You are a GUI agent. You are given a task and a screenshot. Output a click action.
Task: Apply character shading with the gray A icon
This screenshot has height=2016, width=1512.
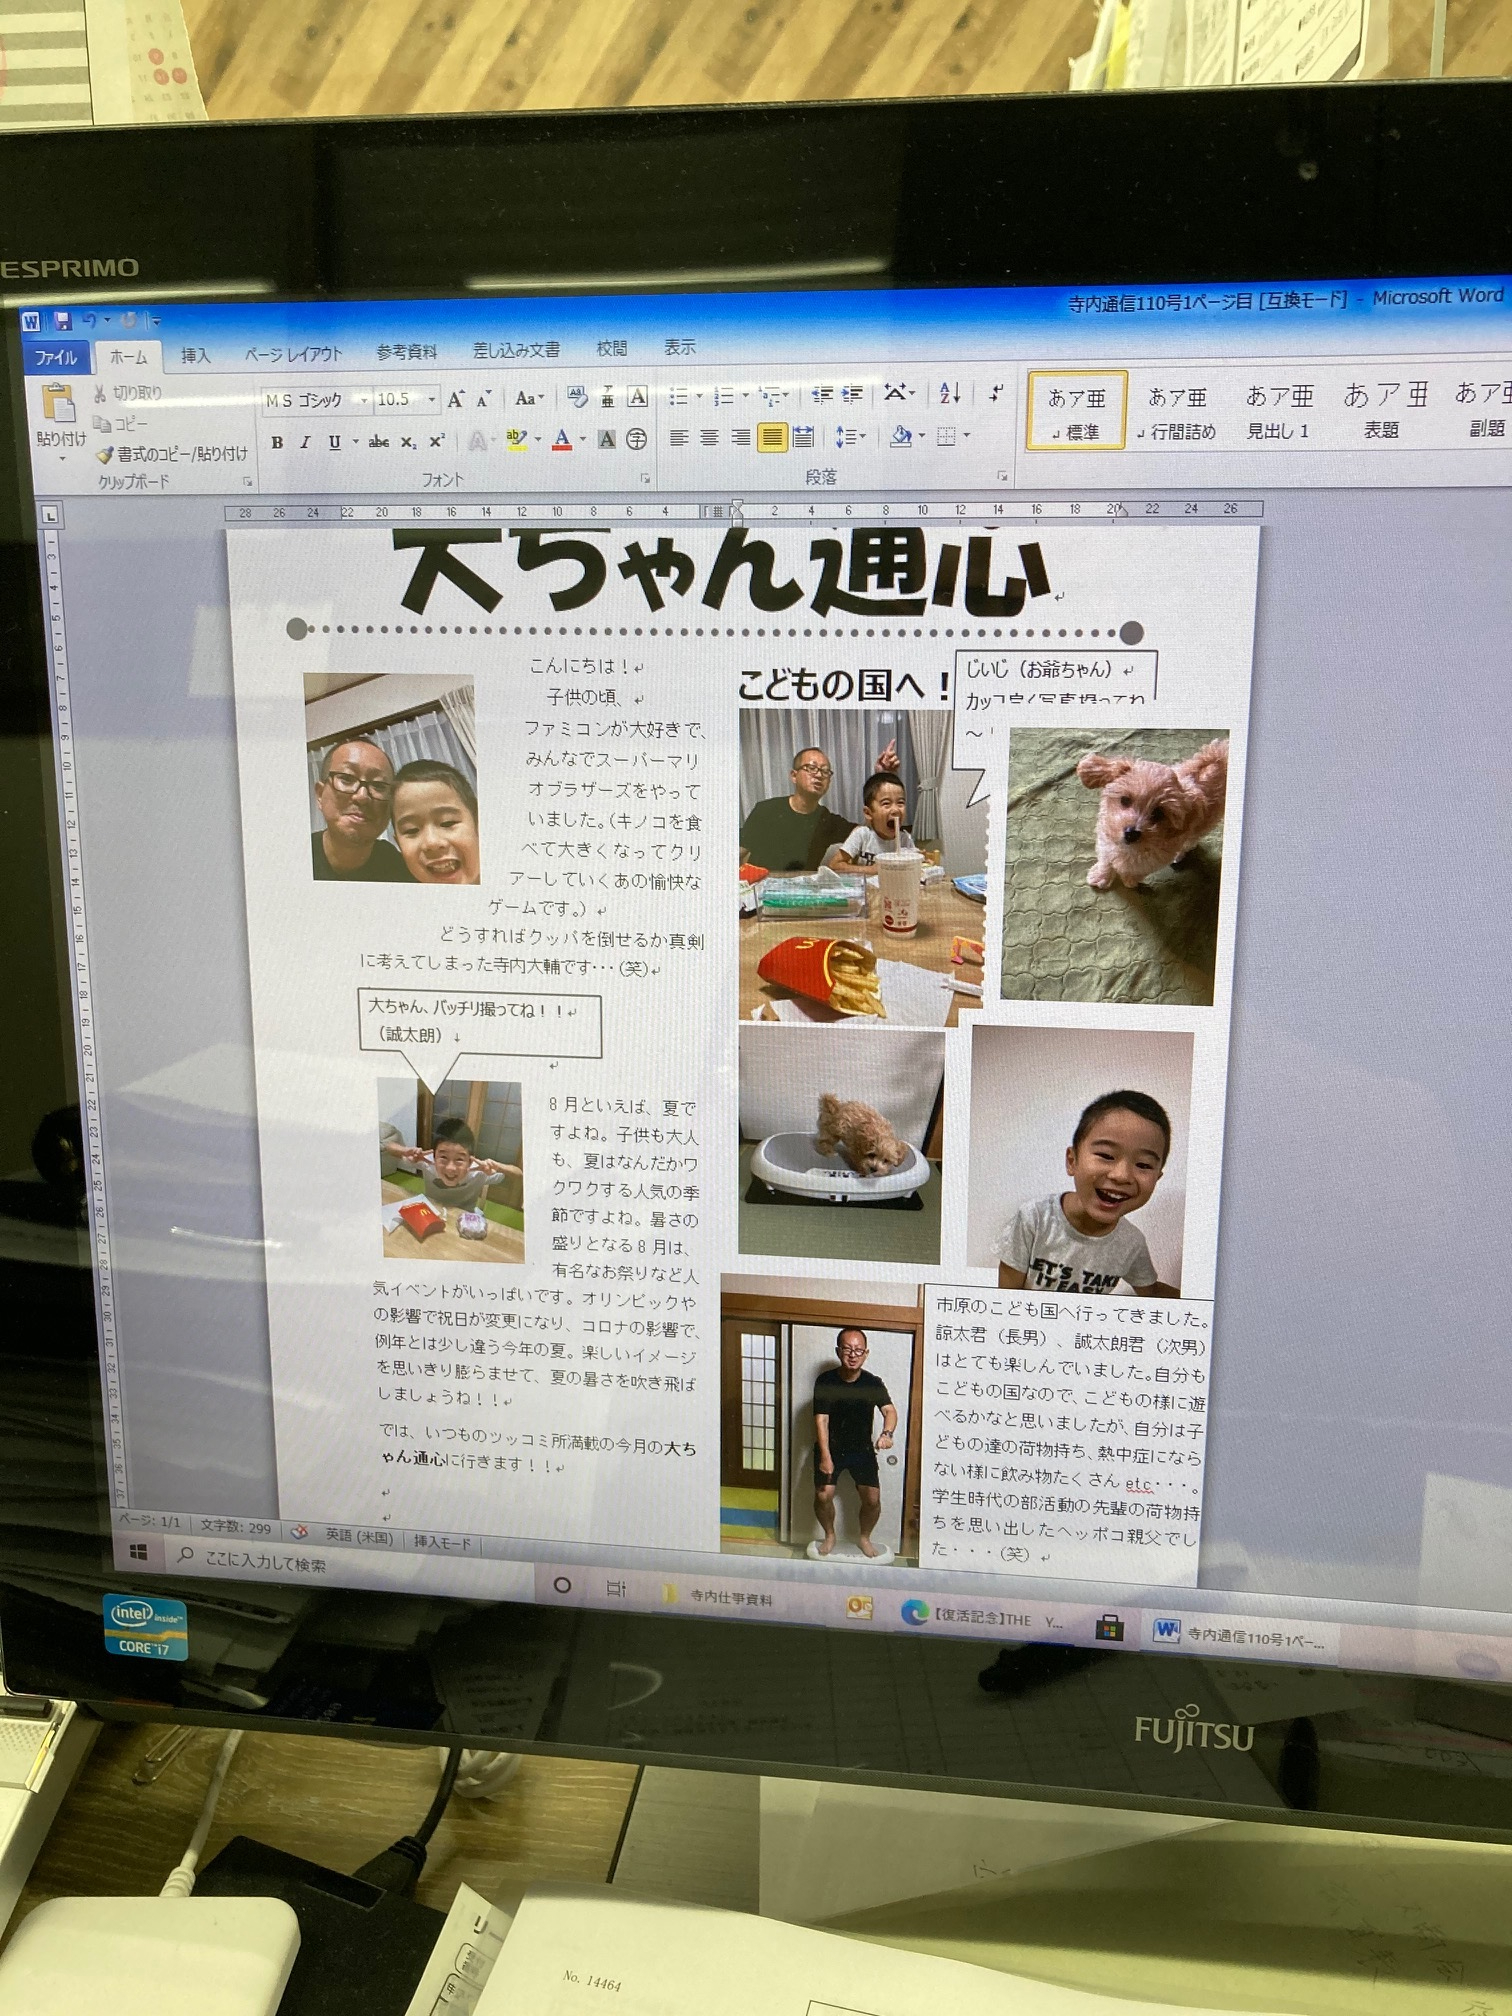606,439
